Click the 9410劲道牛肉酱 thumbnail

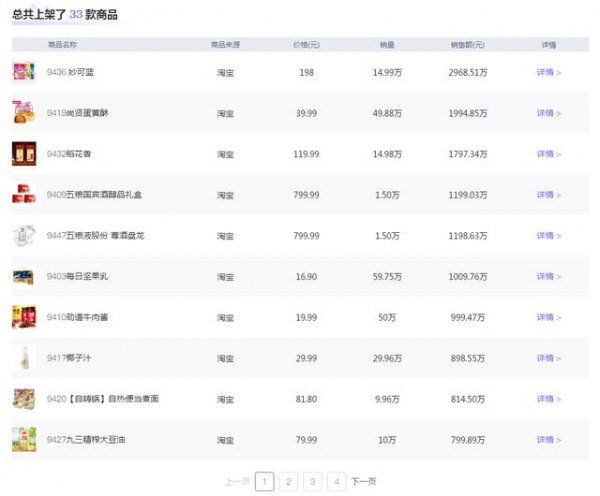(x=24, y=317)
